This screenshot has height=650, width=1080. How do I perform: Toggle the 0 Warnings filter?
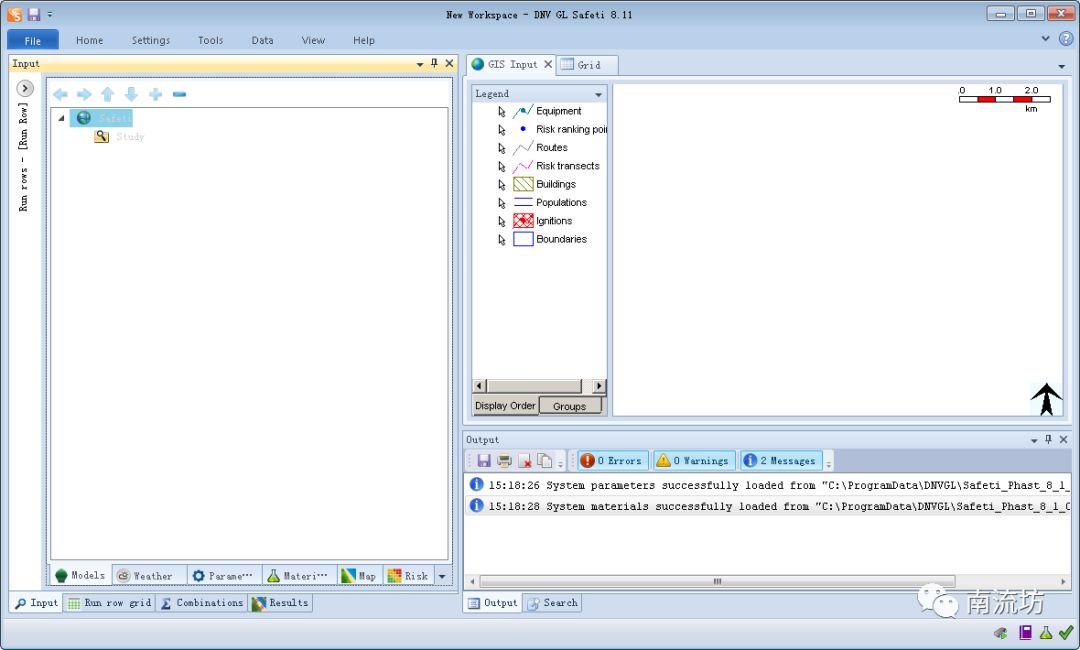click(x=693, y=461)
